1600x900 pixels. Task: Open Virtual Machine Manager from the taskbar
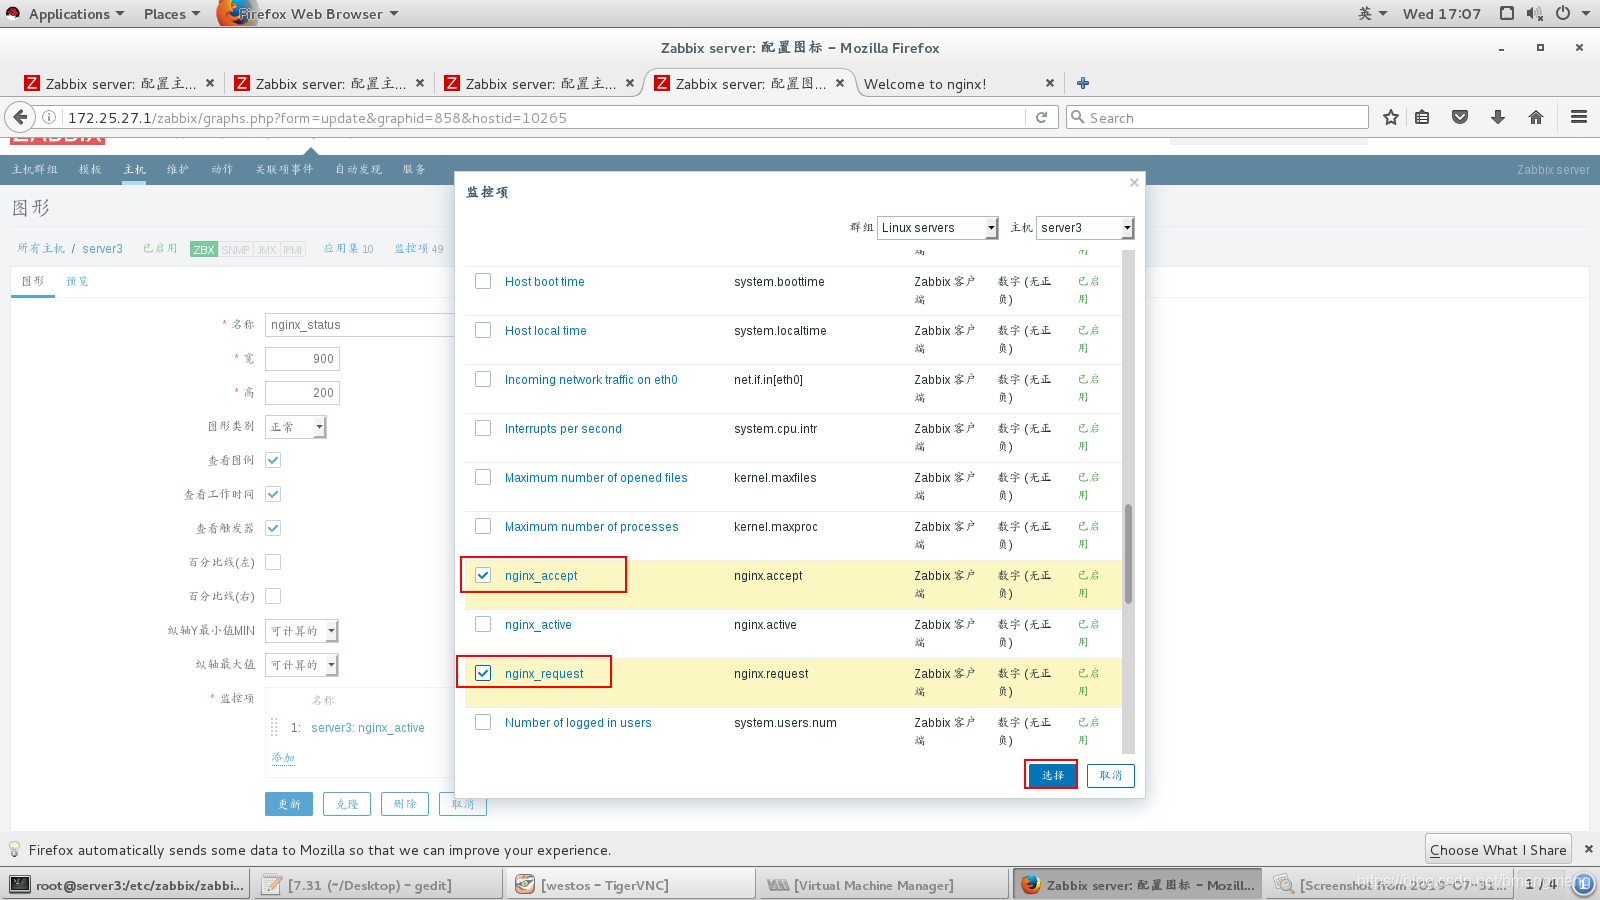pyautogui.click(x=883, y=885)
